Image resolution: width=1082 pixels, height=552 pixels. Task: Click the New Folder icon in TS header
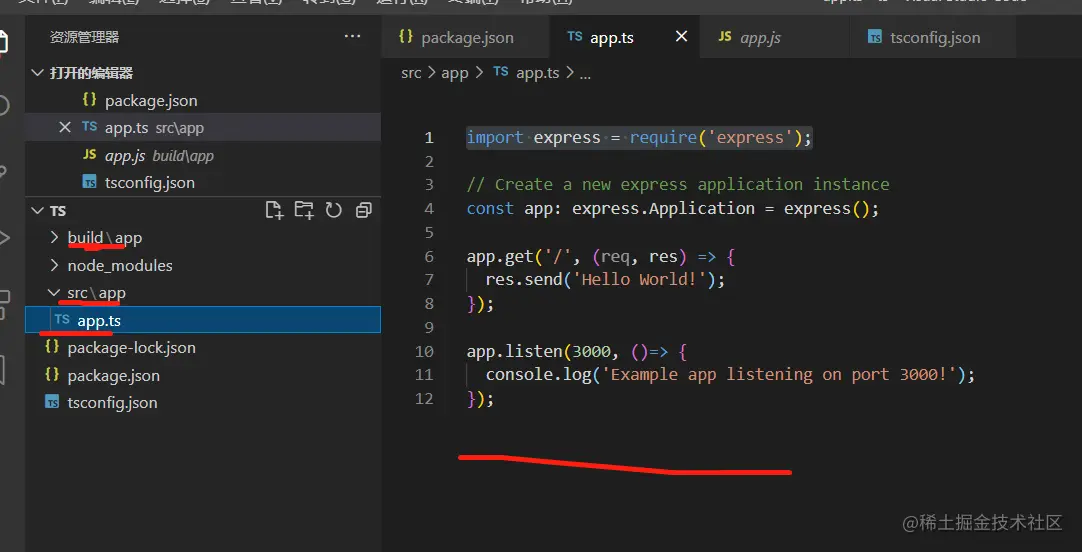point(304,210)
